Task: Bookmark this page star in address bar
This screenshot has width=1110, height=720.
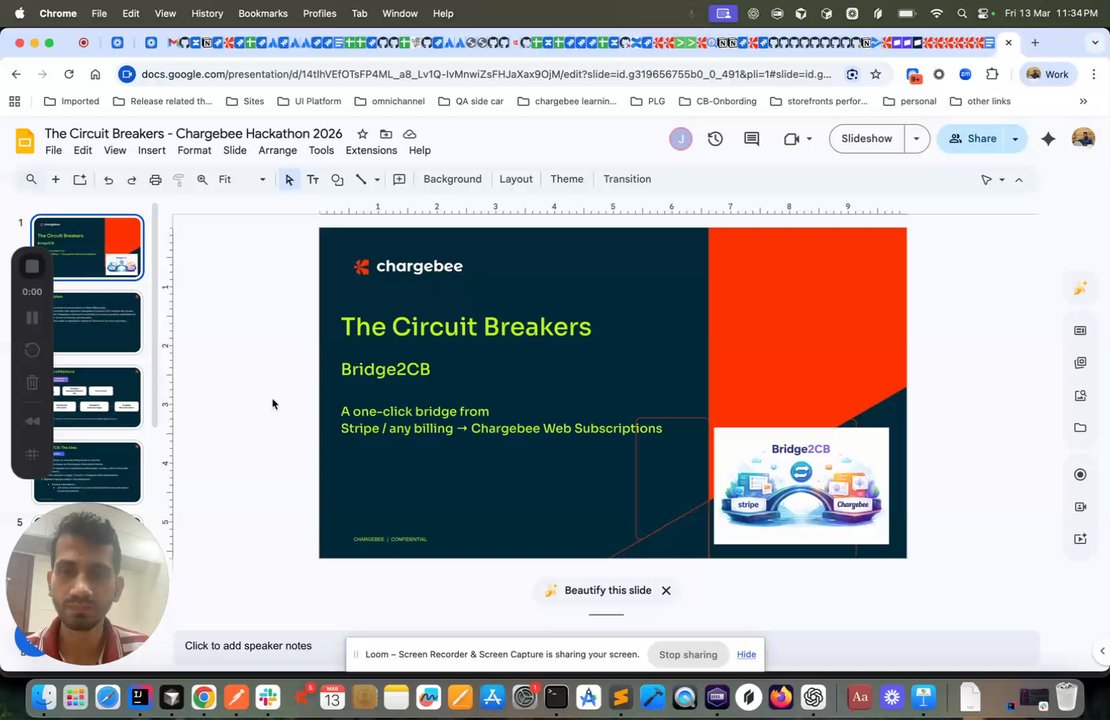Action: (x=876, y=74)
